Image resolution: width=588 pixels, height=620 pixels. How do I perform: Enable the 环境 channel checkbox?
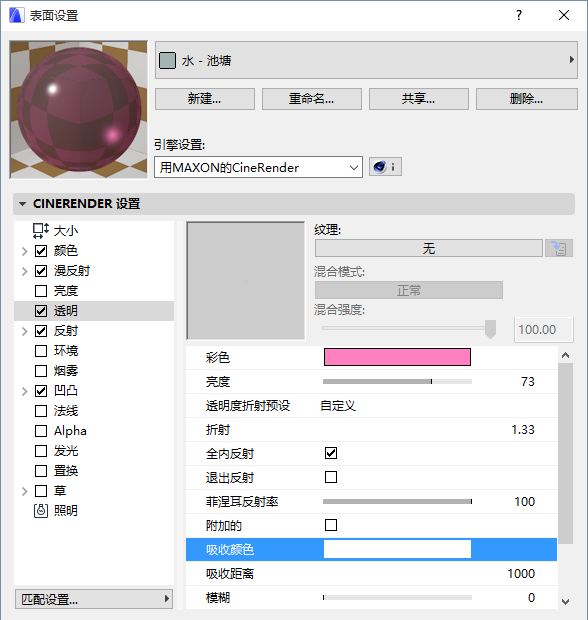pos(41,351)
